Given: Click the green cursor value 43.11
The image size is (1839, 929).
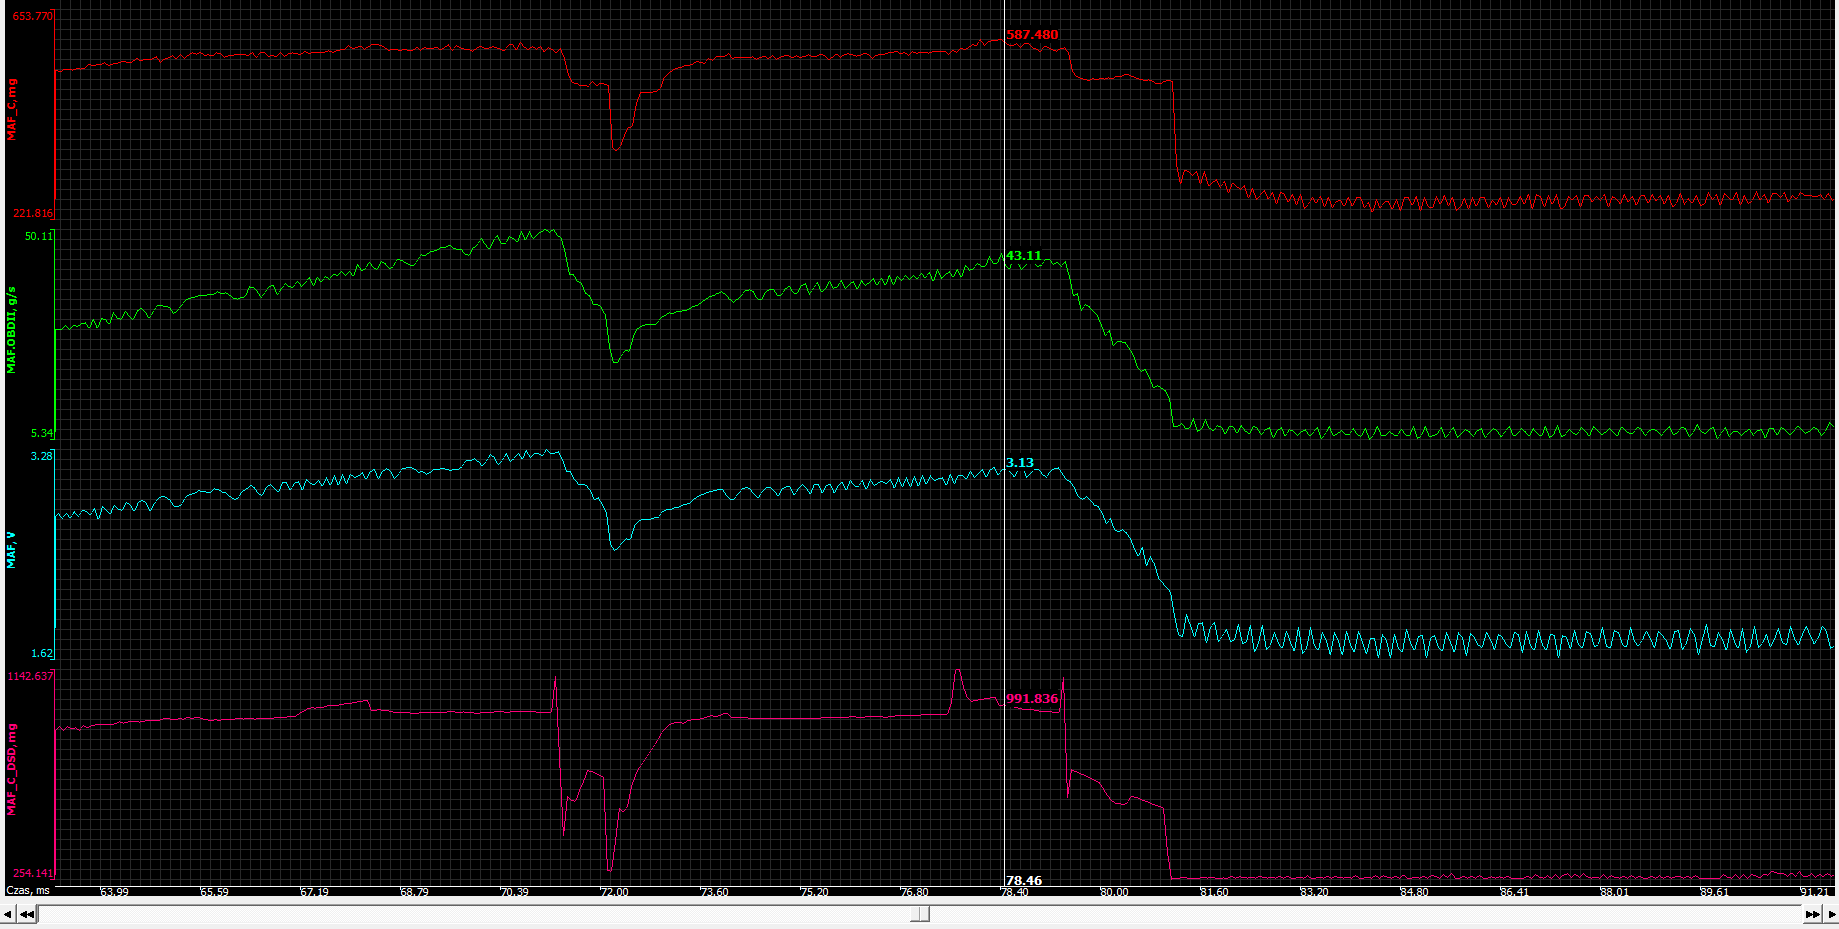Looking at the screenshot, I should coord(1024,256).
